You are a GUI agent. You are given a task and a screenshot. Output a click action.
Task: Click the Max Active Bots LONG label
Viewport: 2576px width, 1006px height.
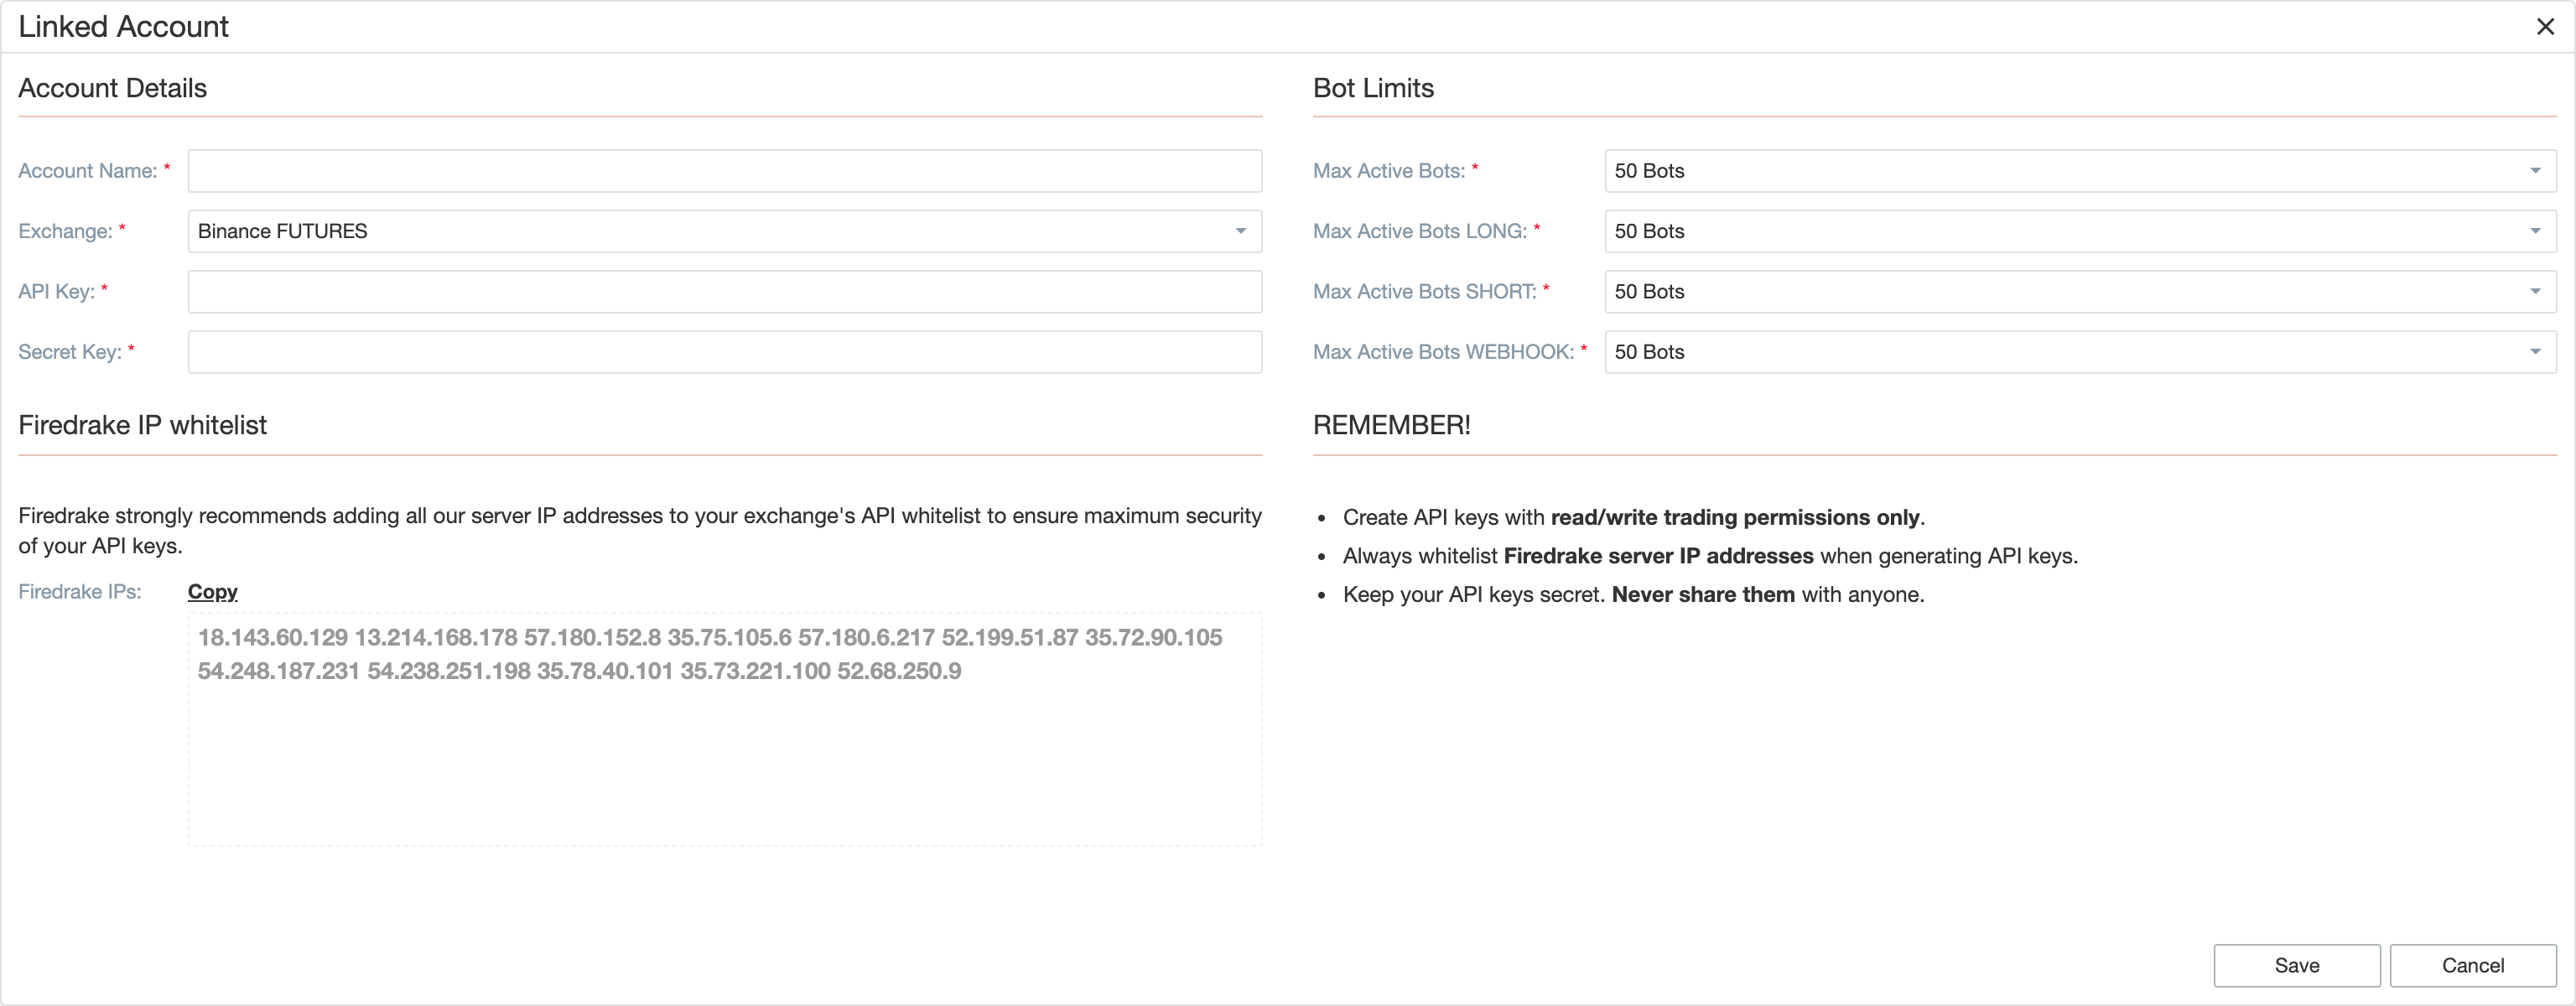coord(1420,231)
